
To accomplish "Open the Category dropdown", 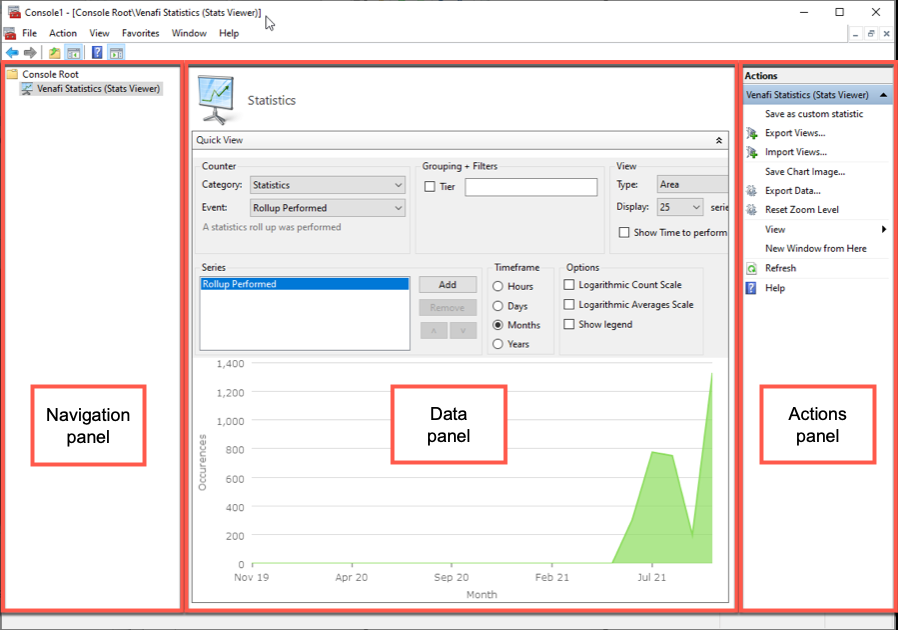I will click(327, 185).
